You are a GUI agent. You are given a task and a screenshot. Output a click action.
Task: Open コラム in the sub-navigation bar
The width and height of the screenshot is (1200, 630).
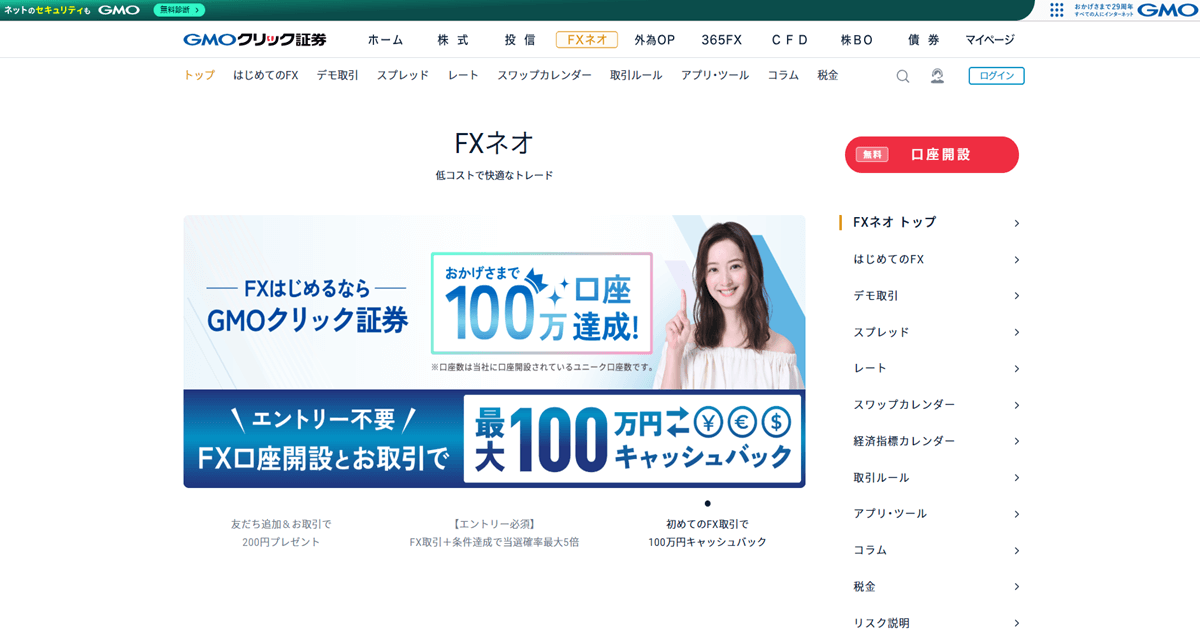click(783, 75)
